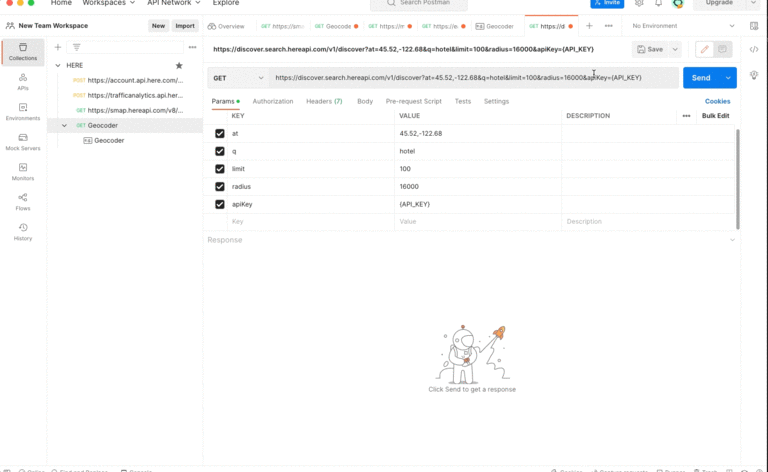Open the comments icon beside the pencil
Viewport: 768px width, 472px height.
click(722, 49)
